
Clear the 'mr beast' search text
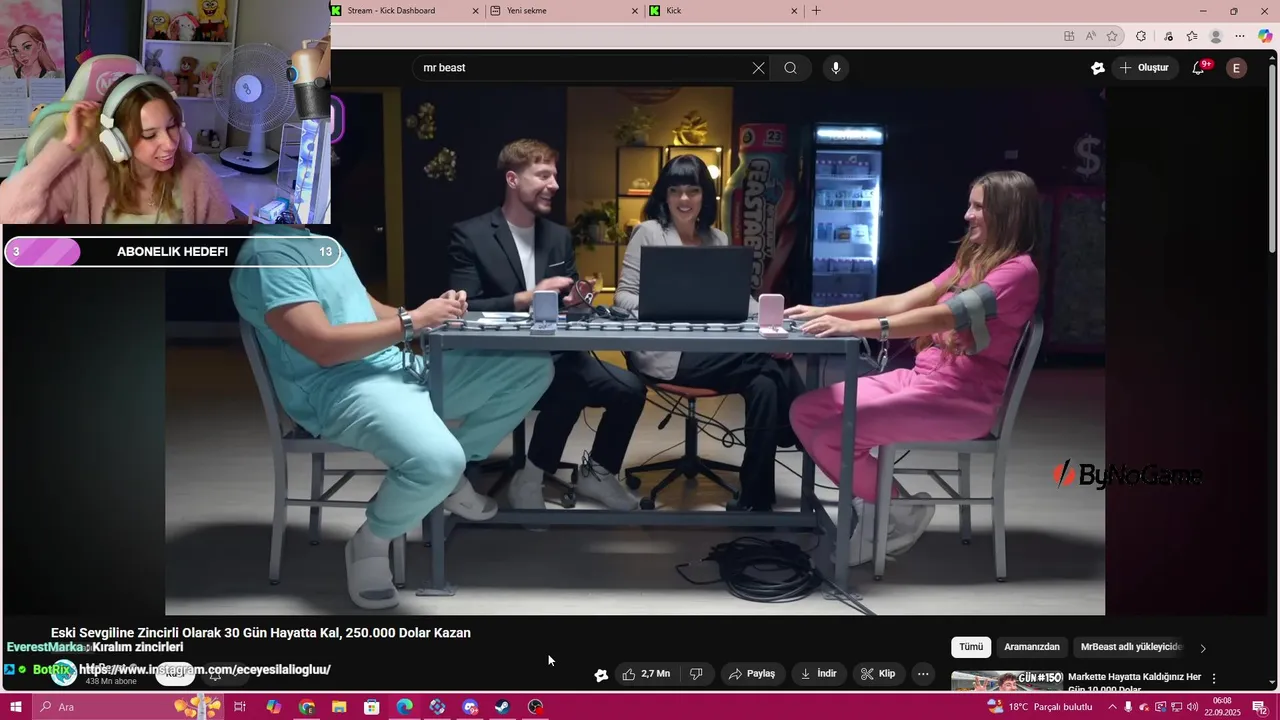point(758,68)
